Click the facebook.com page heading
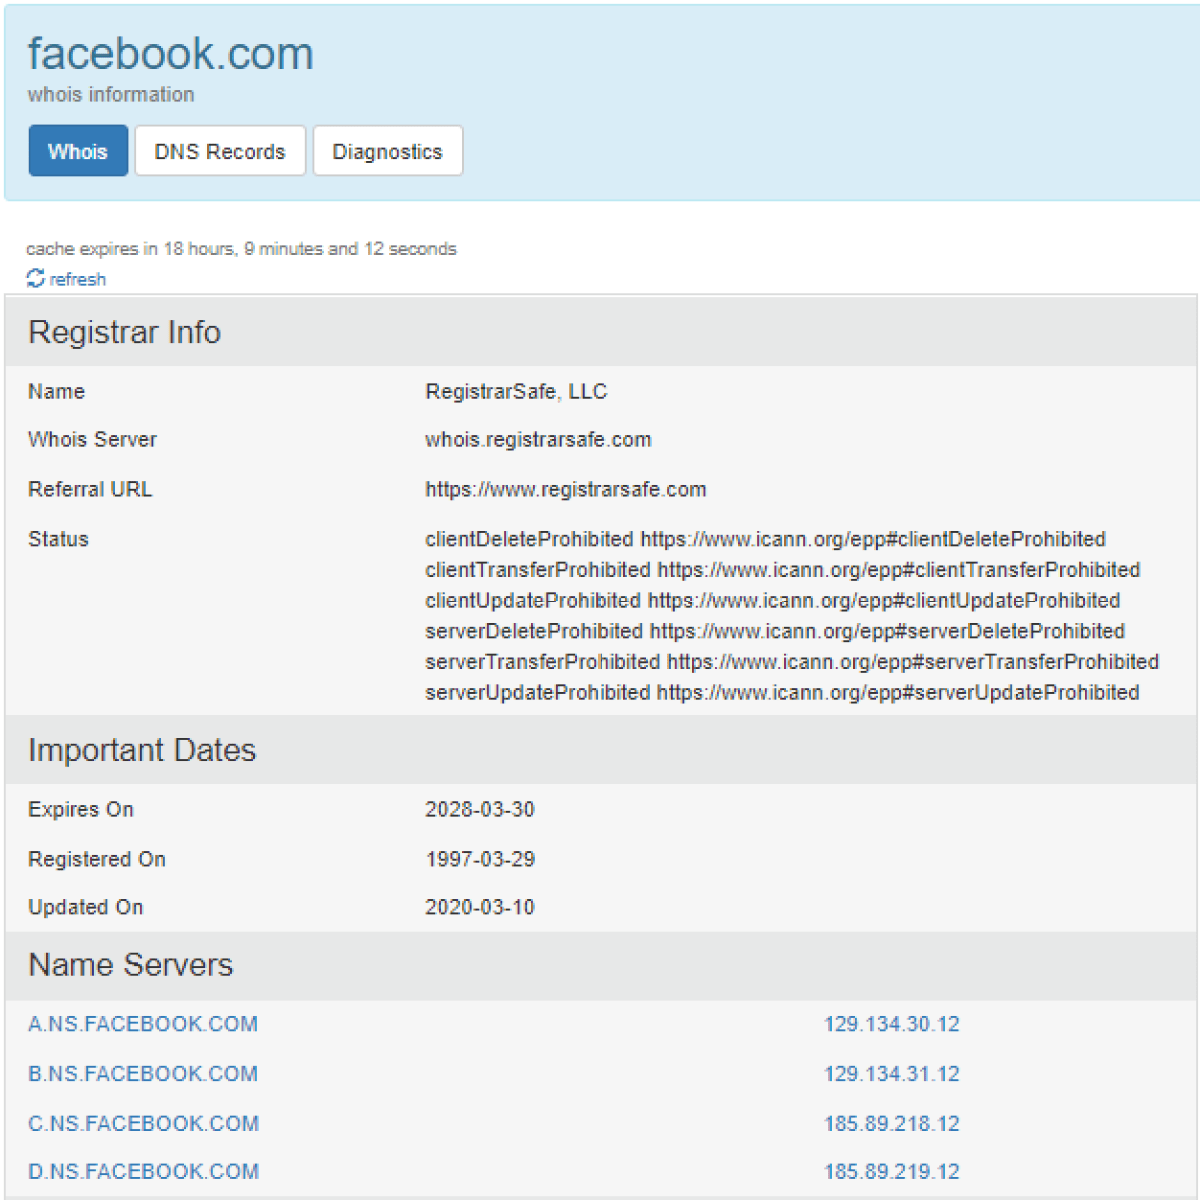The width and height of the screenshot is (1200, 1200). click(171, 54)
